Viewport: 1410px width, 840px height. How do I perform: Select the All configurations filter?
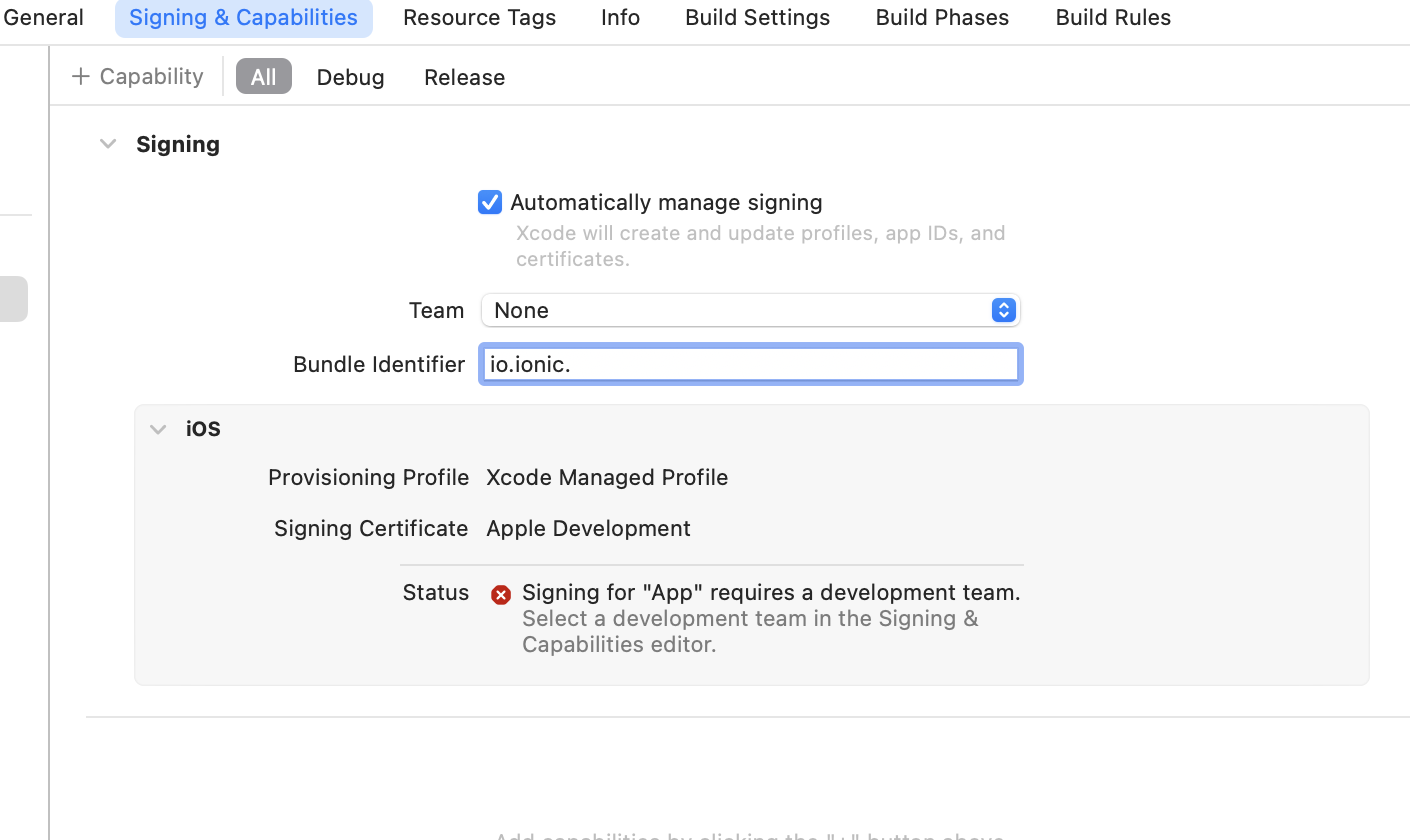263,77
